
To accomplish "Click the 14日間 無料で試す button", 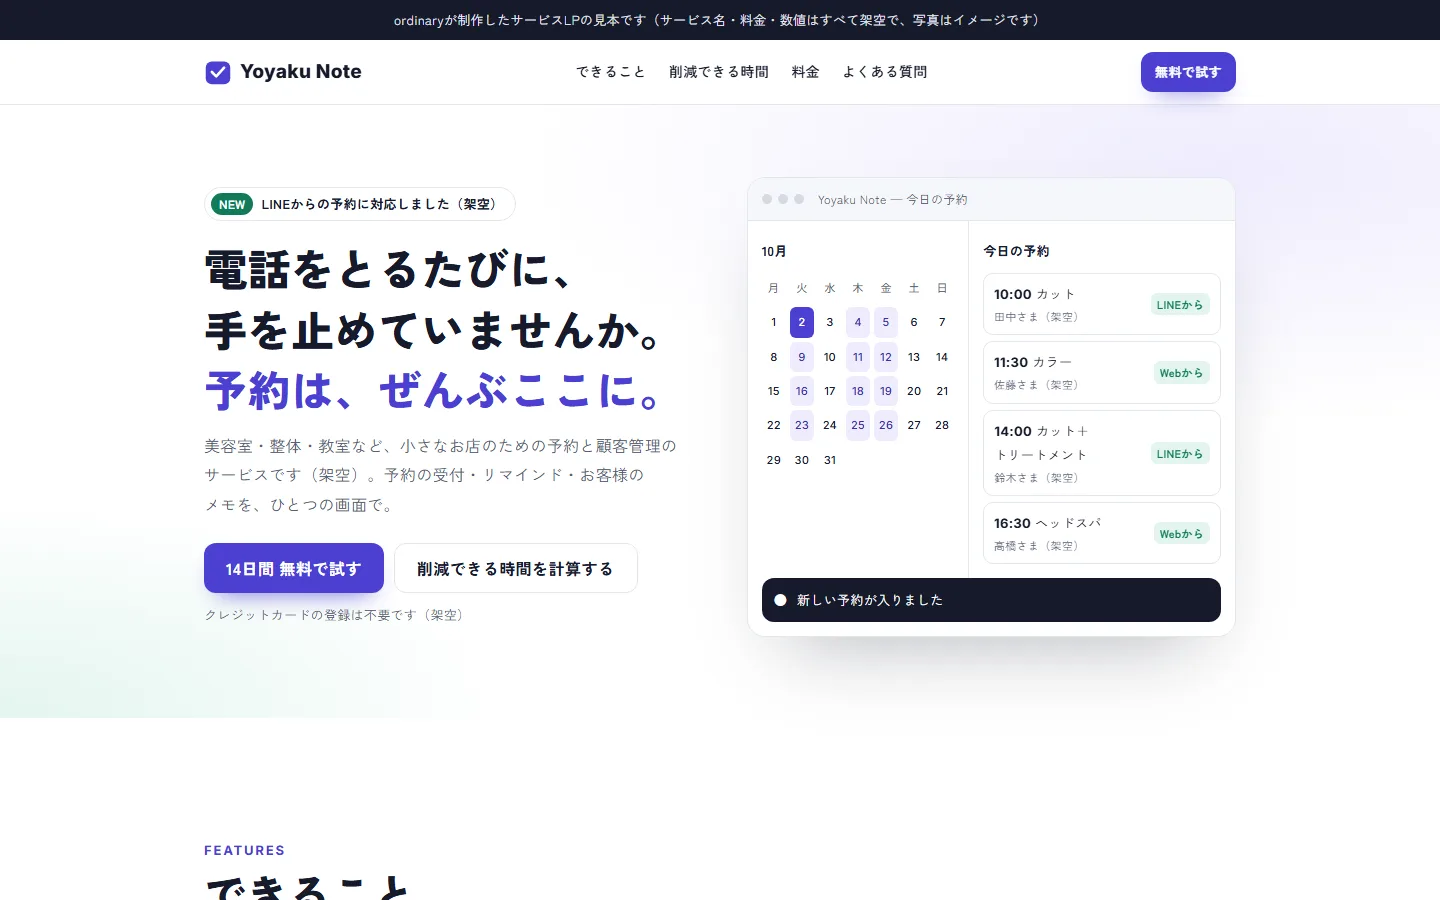I will tap(294, 568).
